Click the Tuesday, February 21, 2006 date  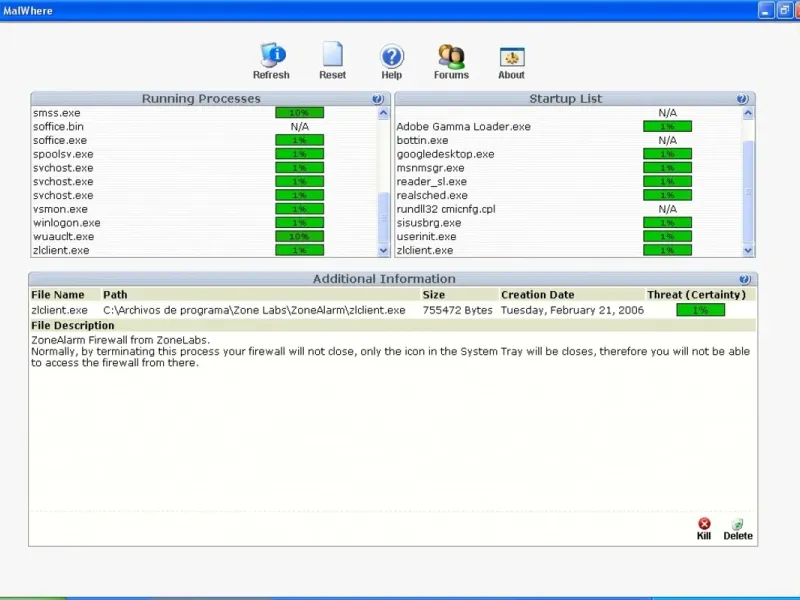coord(572,310)
